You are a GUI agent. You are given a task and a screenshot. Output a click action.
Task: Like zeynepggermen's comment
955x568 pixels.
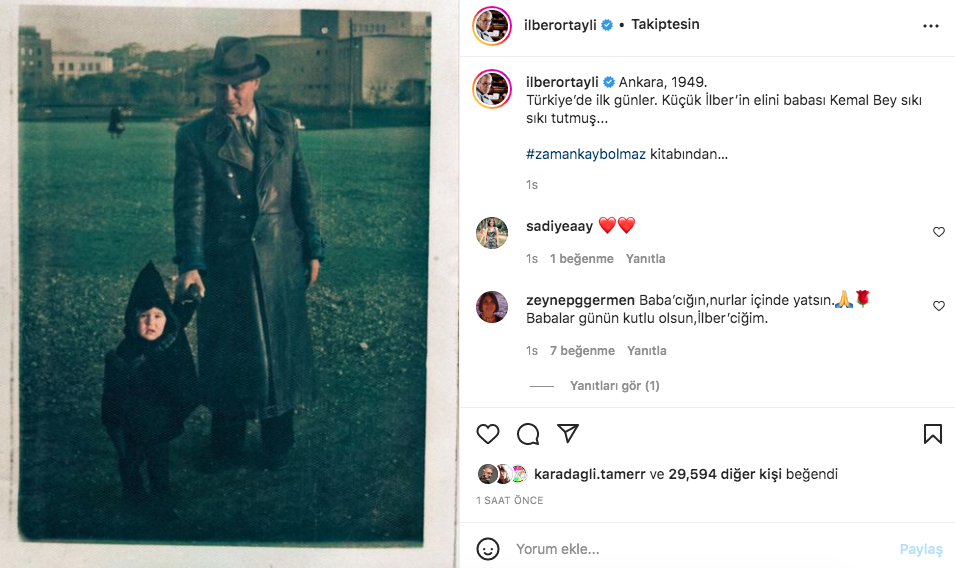tap(938, 306)
